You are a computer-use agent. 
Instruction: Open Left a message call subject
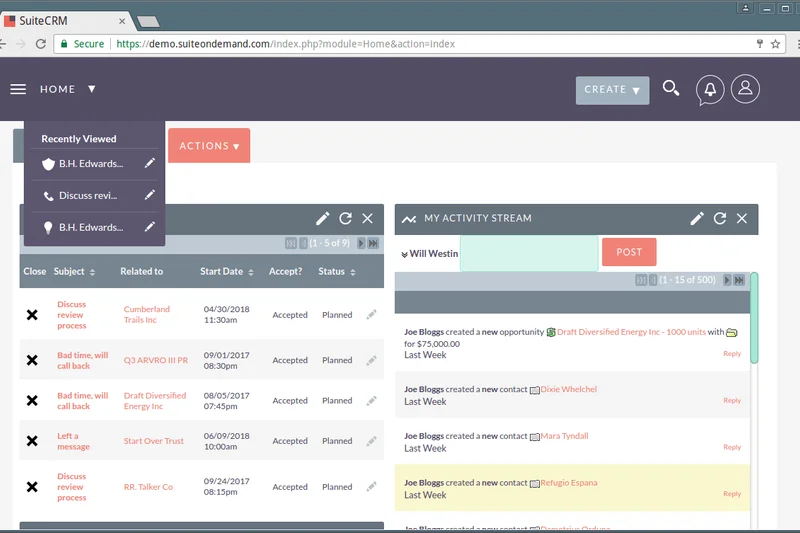click(73, 441)
